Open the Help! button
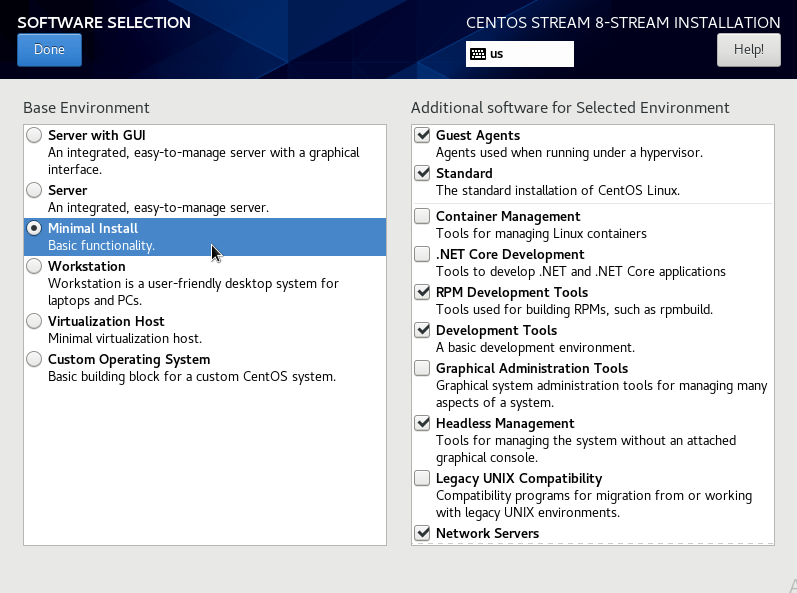Screen dimensions: 797x593 [x=749, y=50]
